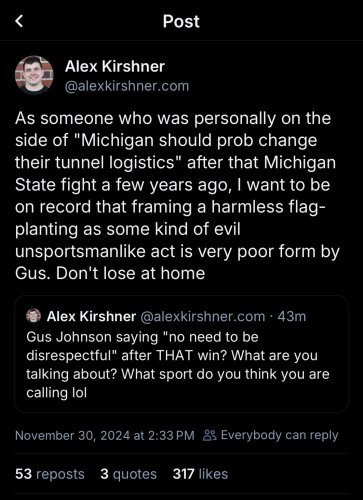Open the quoted Gus Johnson post
This screenshot has height=500, width=363.
181,354
